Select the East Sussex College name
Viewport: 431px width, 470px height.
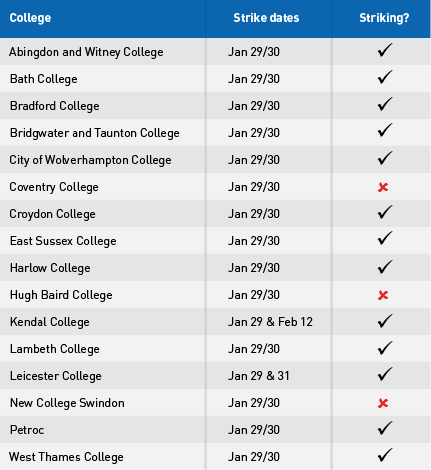click(63, 241)
